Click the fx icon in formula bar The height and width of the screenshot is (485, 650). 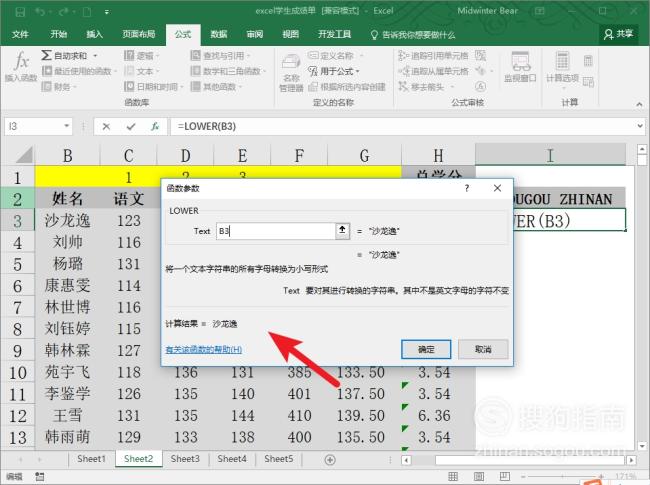[x=155, y=126]
